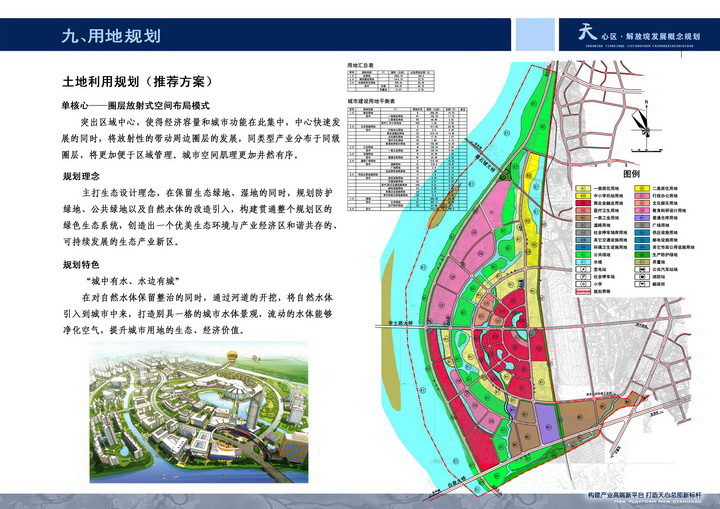Image resolution: width=720 pixels, height=509 pixels.
Task: Select the 商业金融业用地 red legend swatch
Action: pyautogui.click(x=583, y=204)
